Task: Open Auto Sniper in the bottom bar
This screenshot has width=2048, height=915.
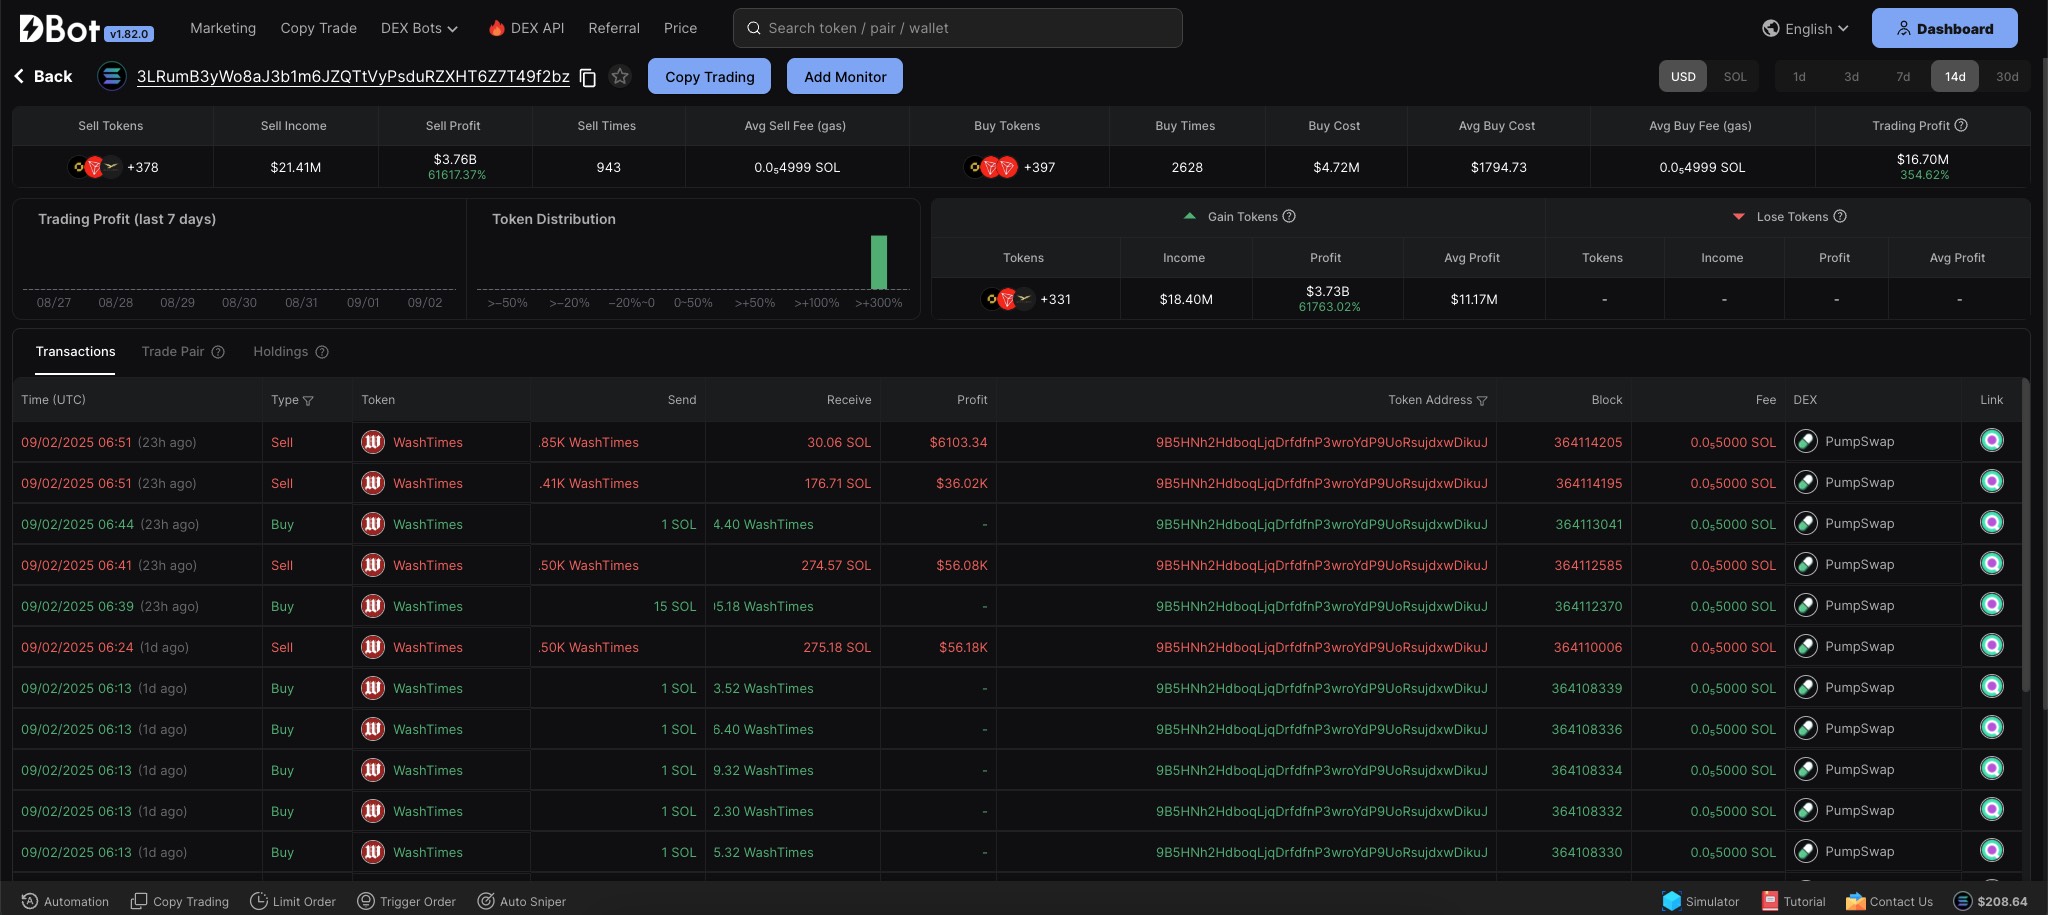Action: 521,901
